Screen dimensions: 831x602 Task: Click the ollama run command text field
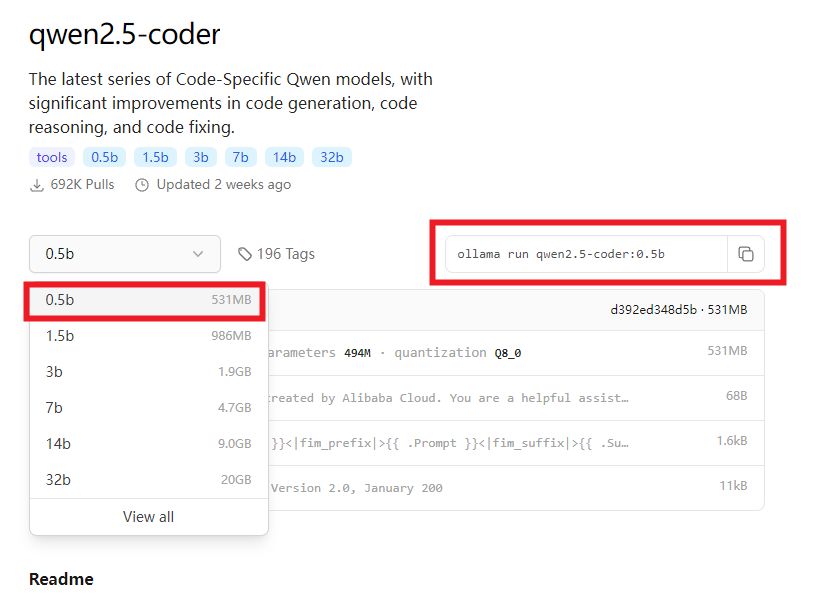tap(586, 254)
